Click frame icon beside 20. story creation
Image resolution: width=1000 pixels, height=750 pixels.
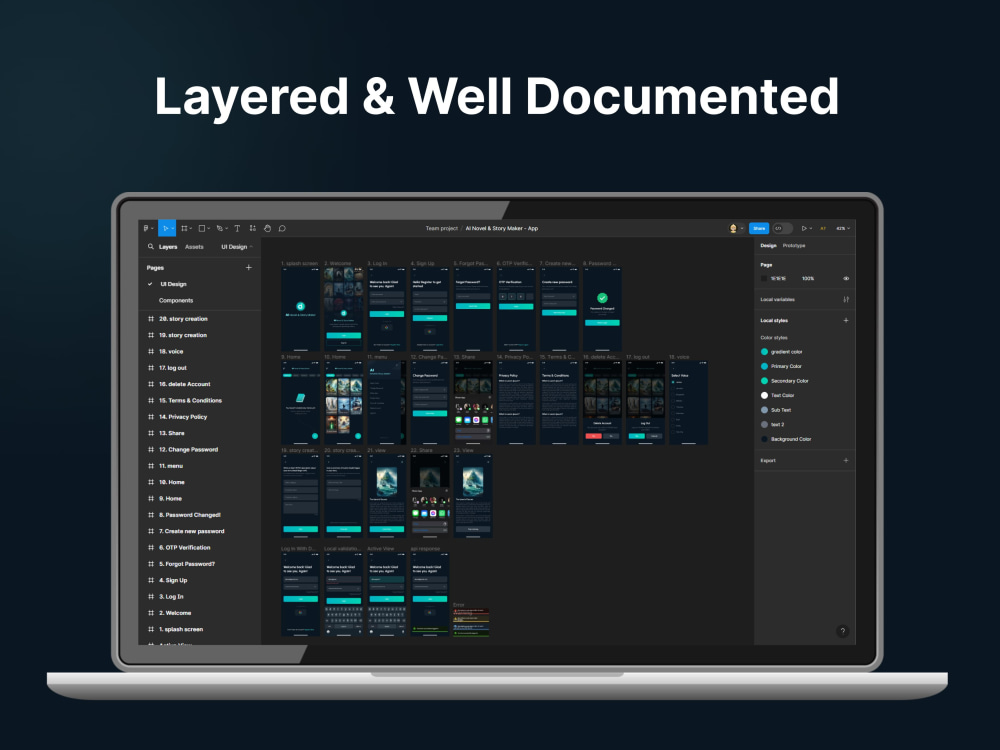tap(151, 319)
